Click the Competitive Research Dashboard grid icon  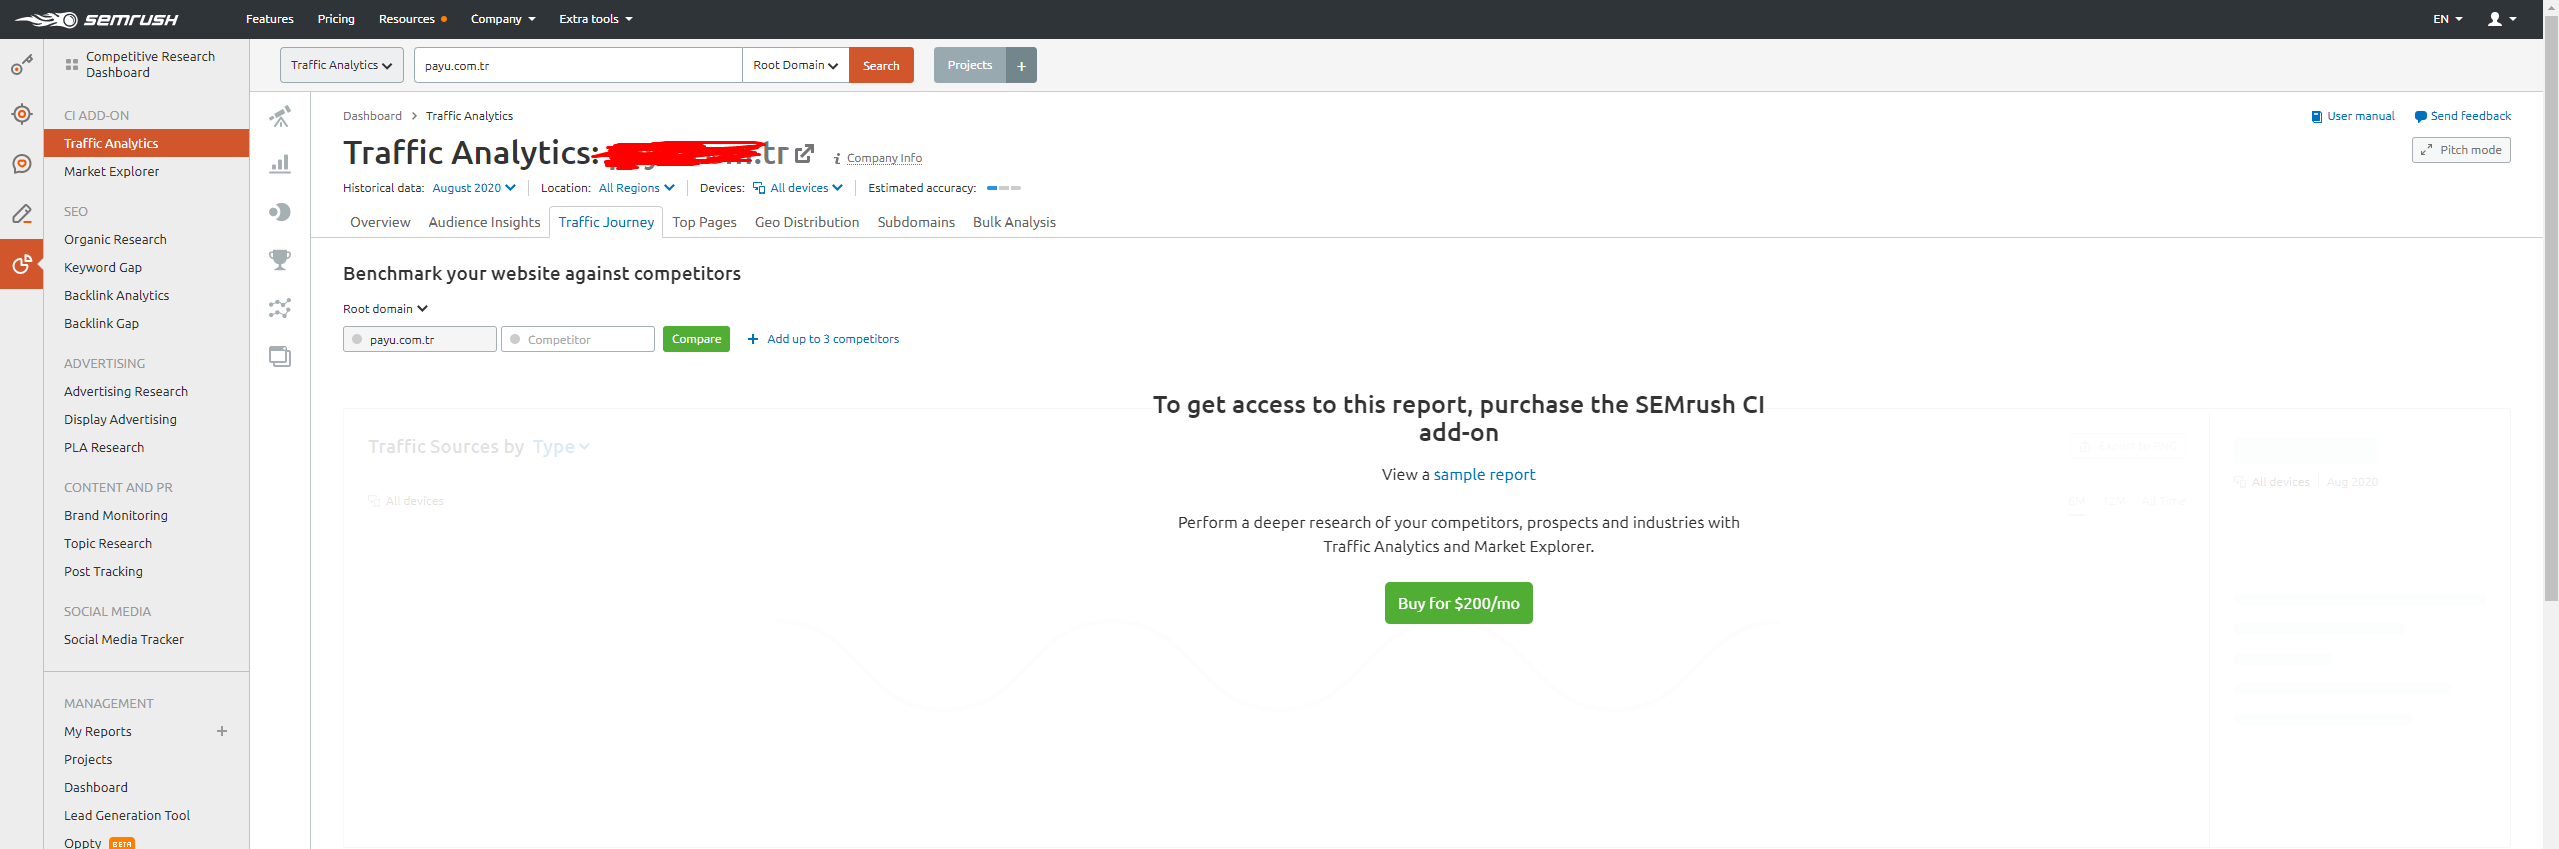coord(71,65)
